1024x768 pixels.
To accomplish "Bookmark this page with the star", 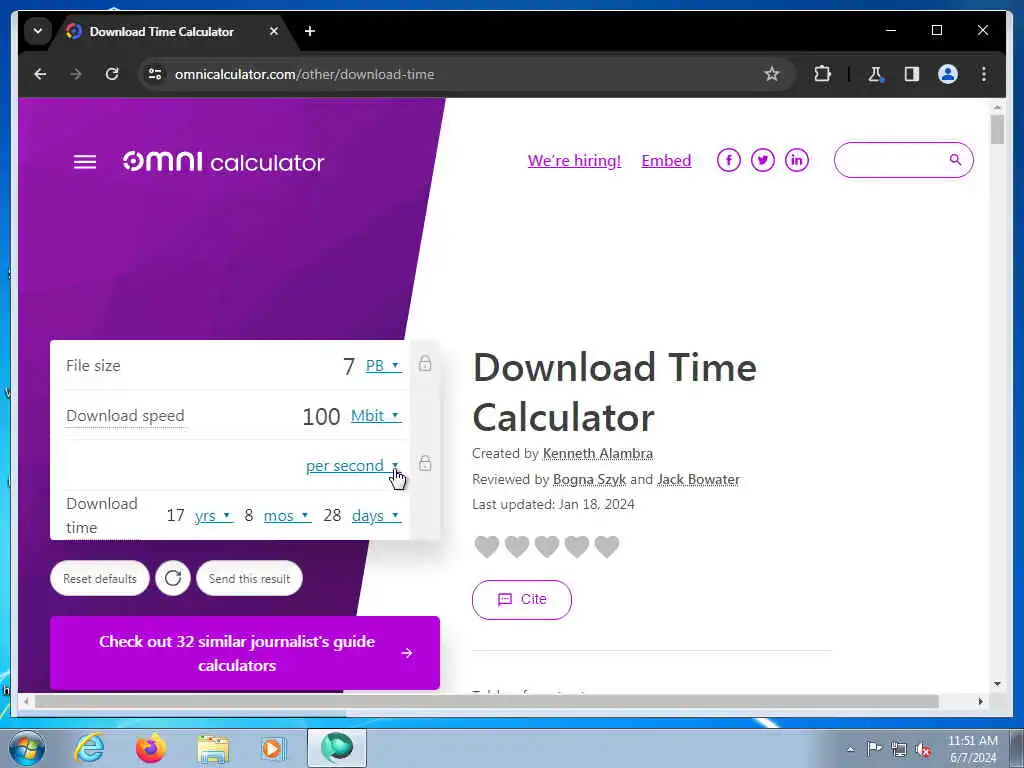I will (x=772, y=74).
